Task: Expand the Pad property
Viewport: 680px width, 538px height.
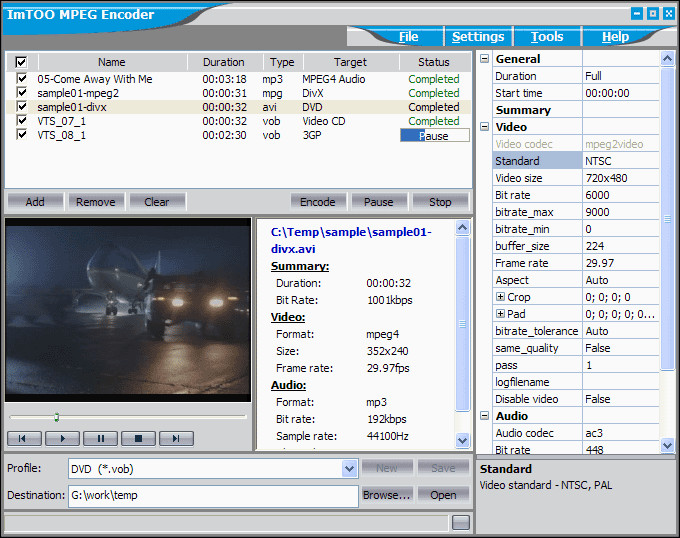Action: [500, 314]
